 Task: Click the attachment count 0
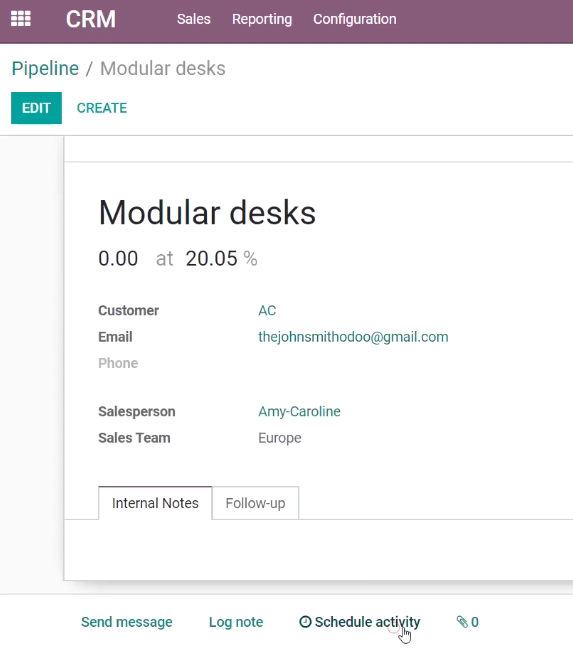(475, 622)
